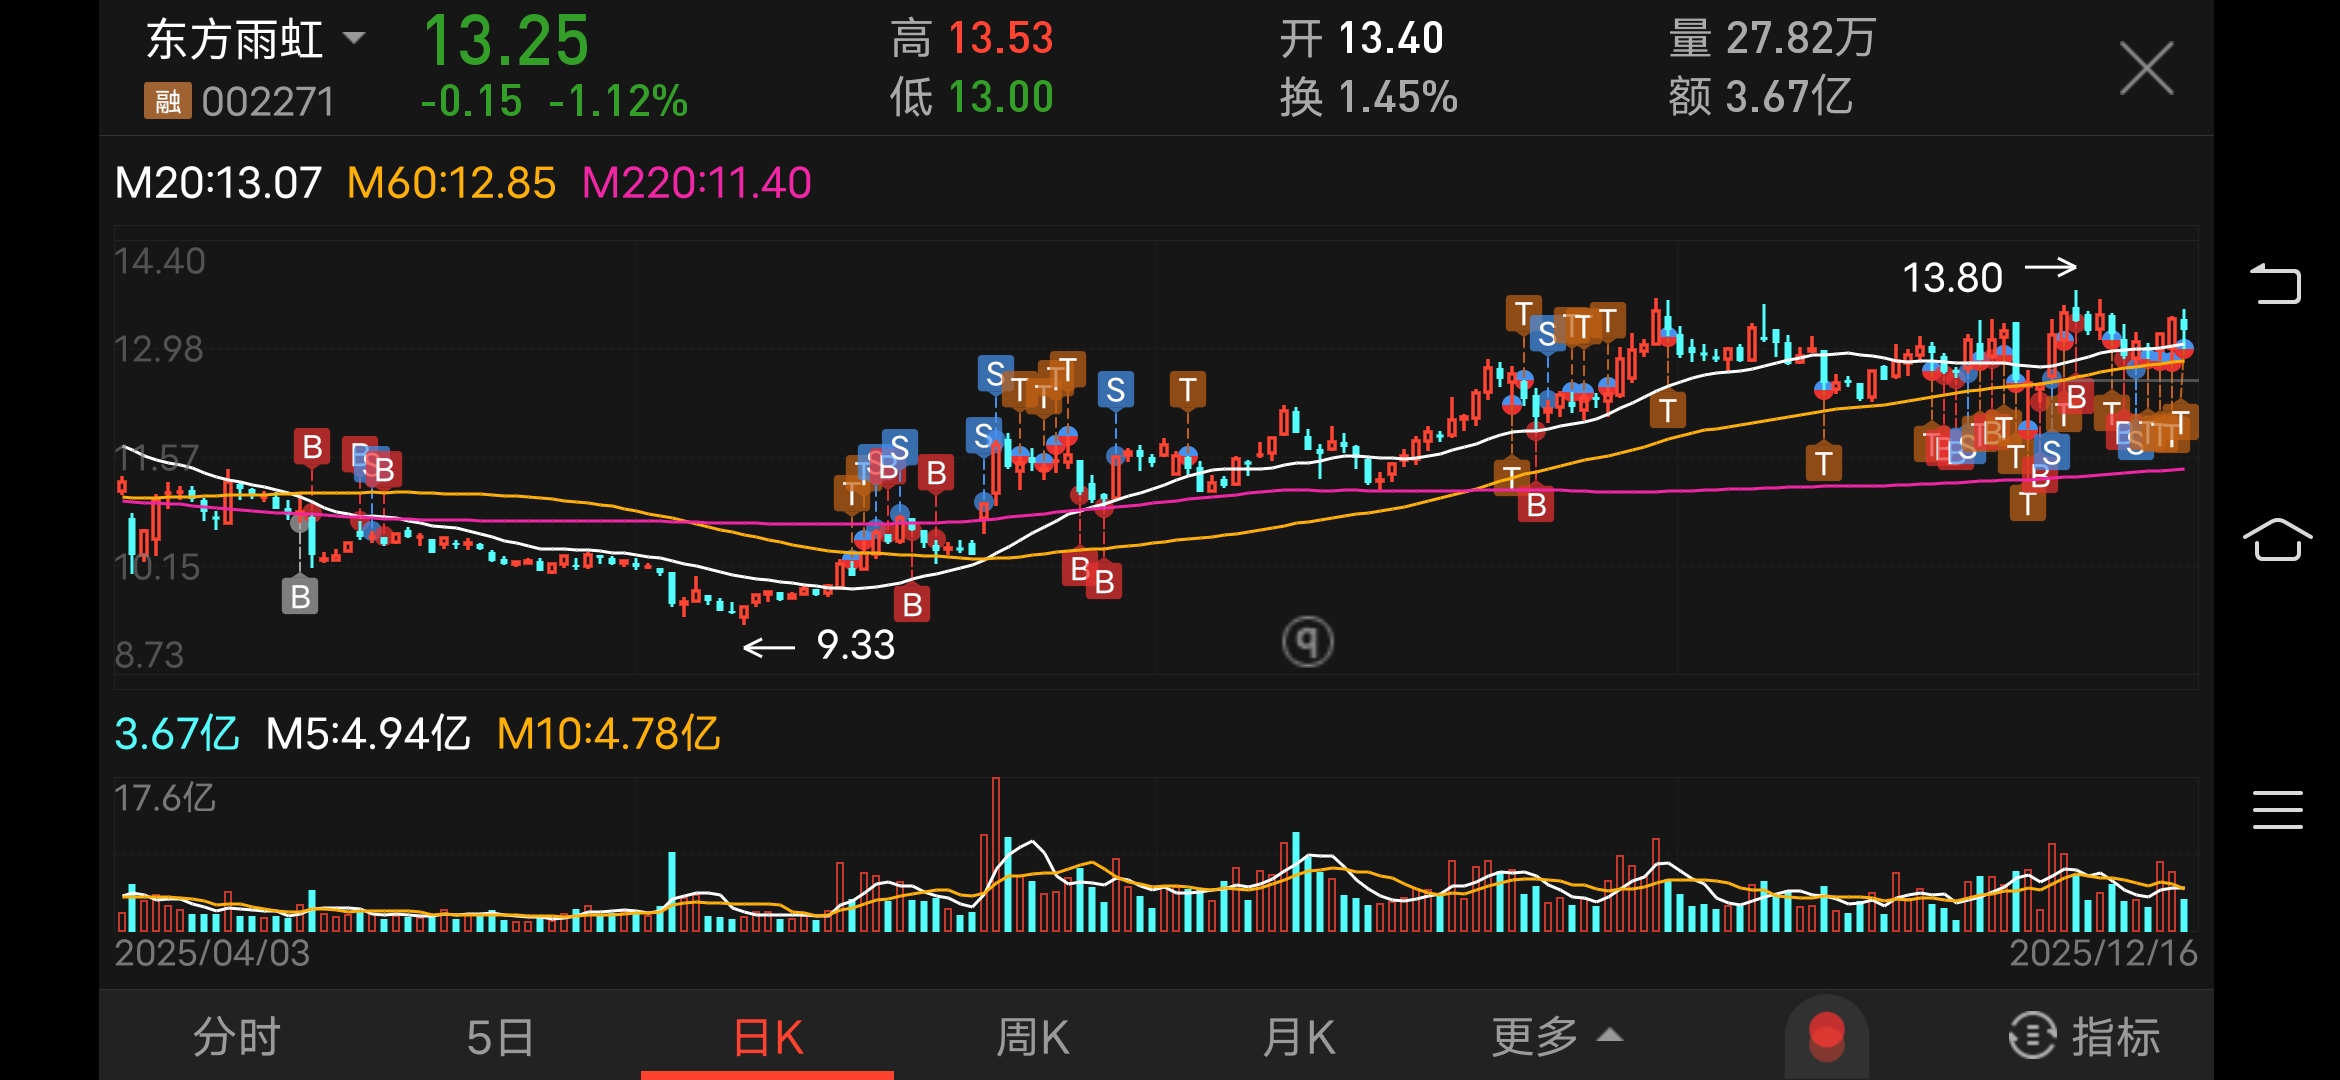Tap the M5:4.94亿 volume average label

[367, 734]
